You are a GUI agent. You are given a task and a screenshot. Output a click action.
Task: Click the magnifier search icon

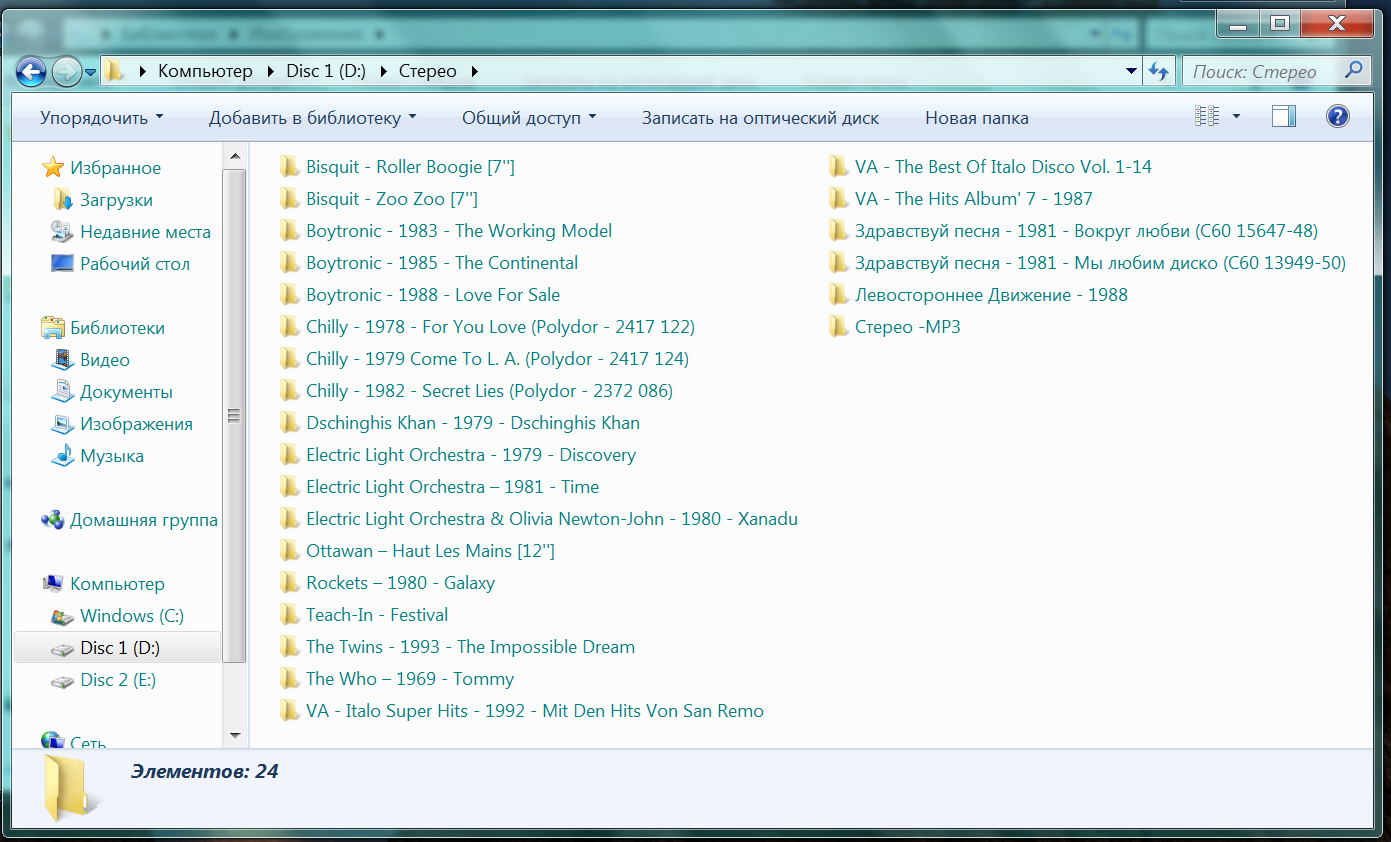(x=1354, y=71)
